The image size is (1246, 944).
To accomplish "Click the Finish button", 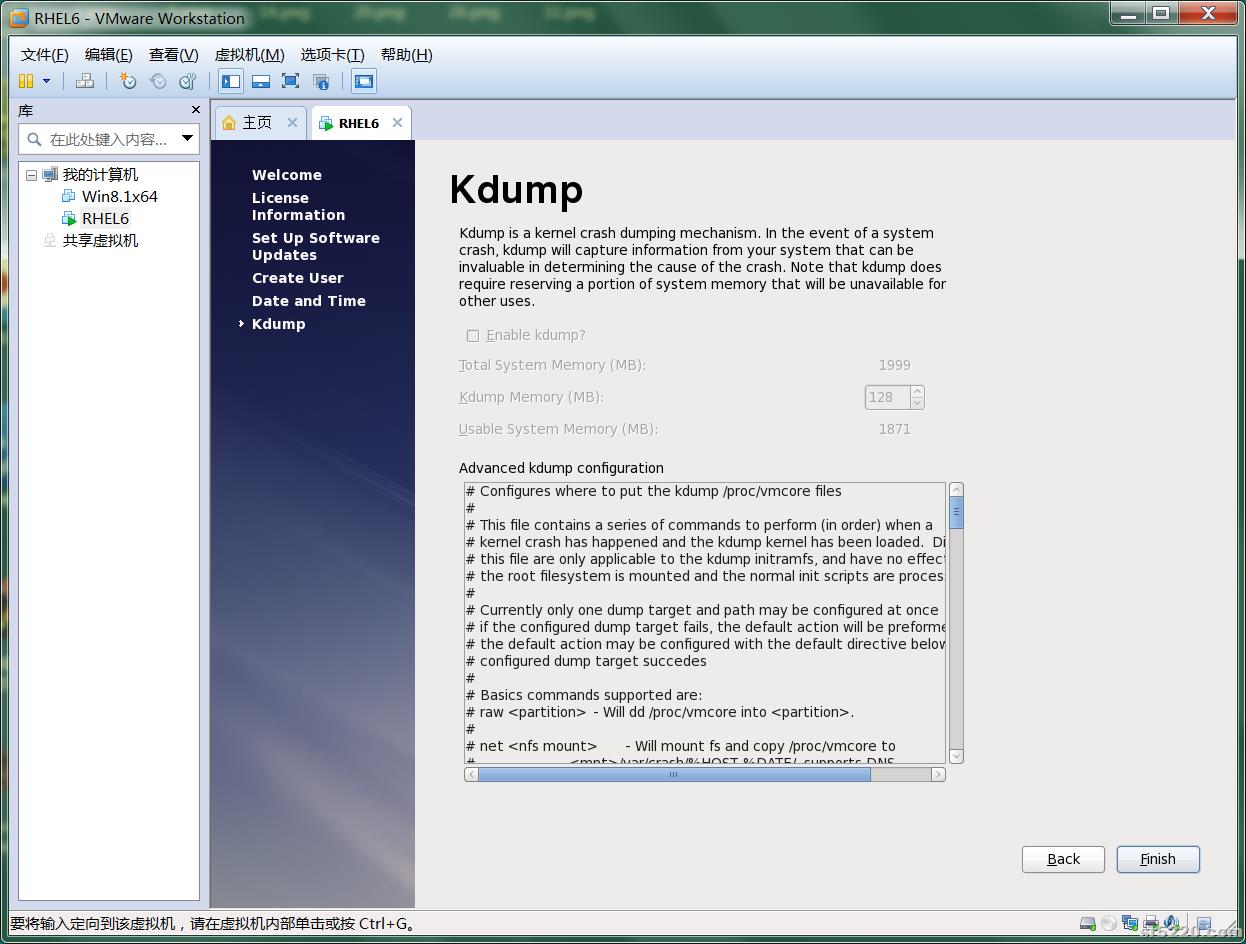I will pyautogui.click(x=1158, y=859).
